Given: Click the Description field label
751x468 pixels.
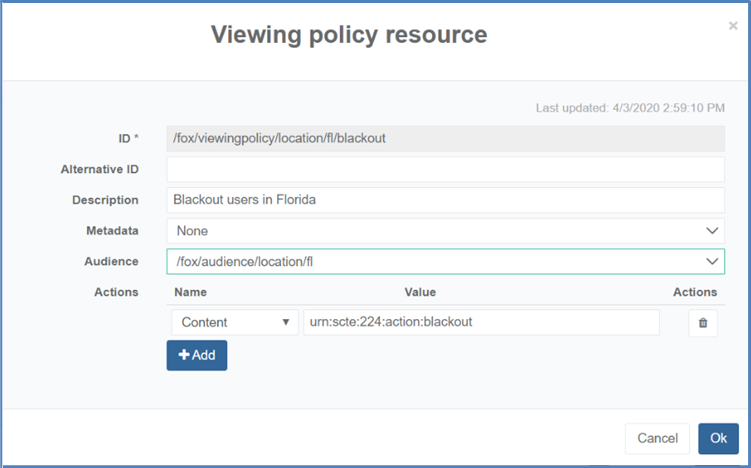Looking at the screenshot, I should tap(105, 200).
